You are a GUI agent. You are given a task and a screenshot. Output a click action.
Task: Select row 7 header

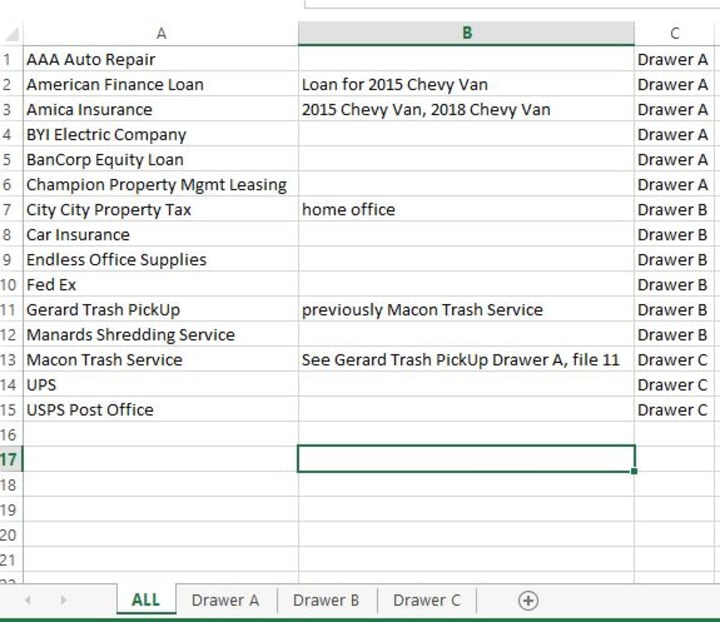point(10,209)
